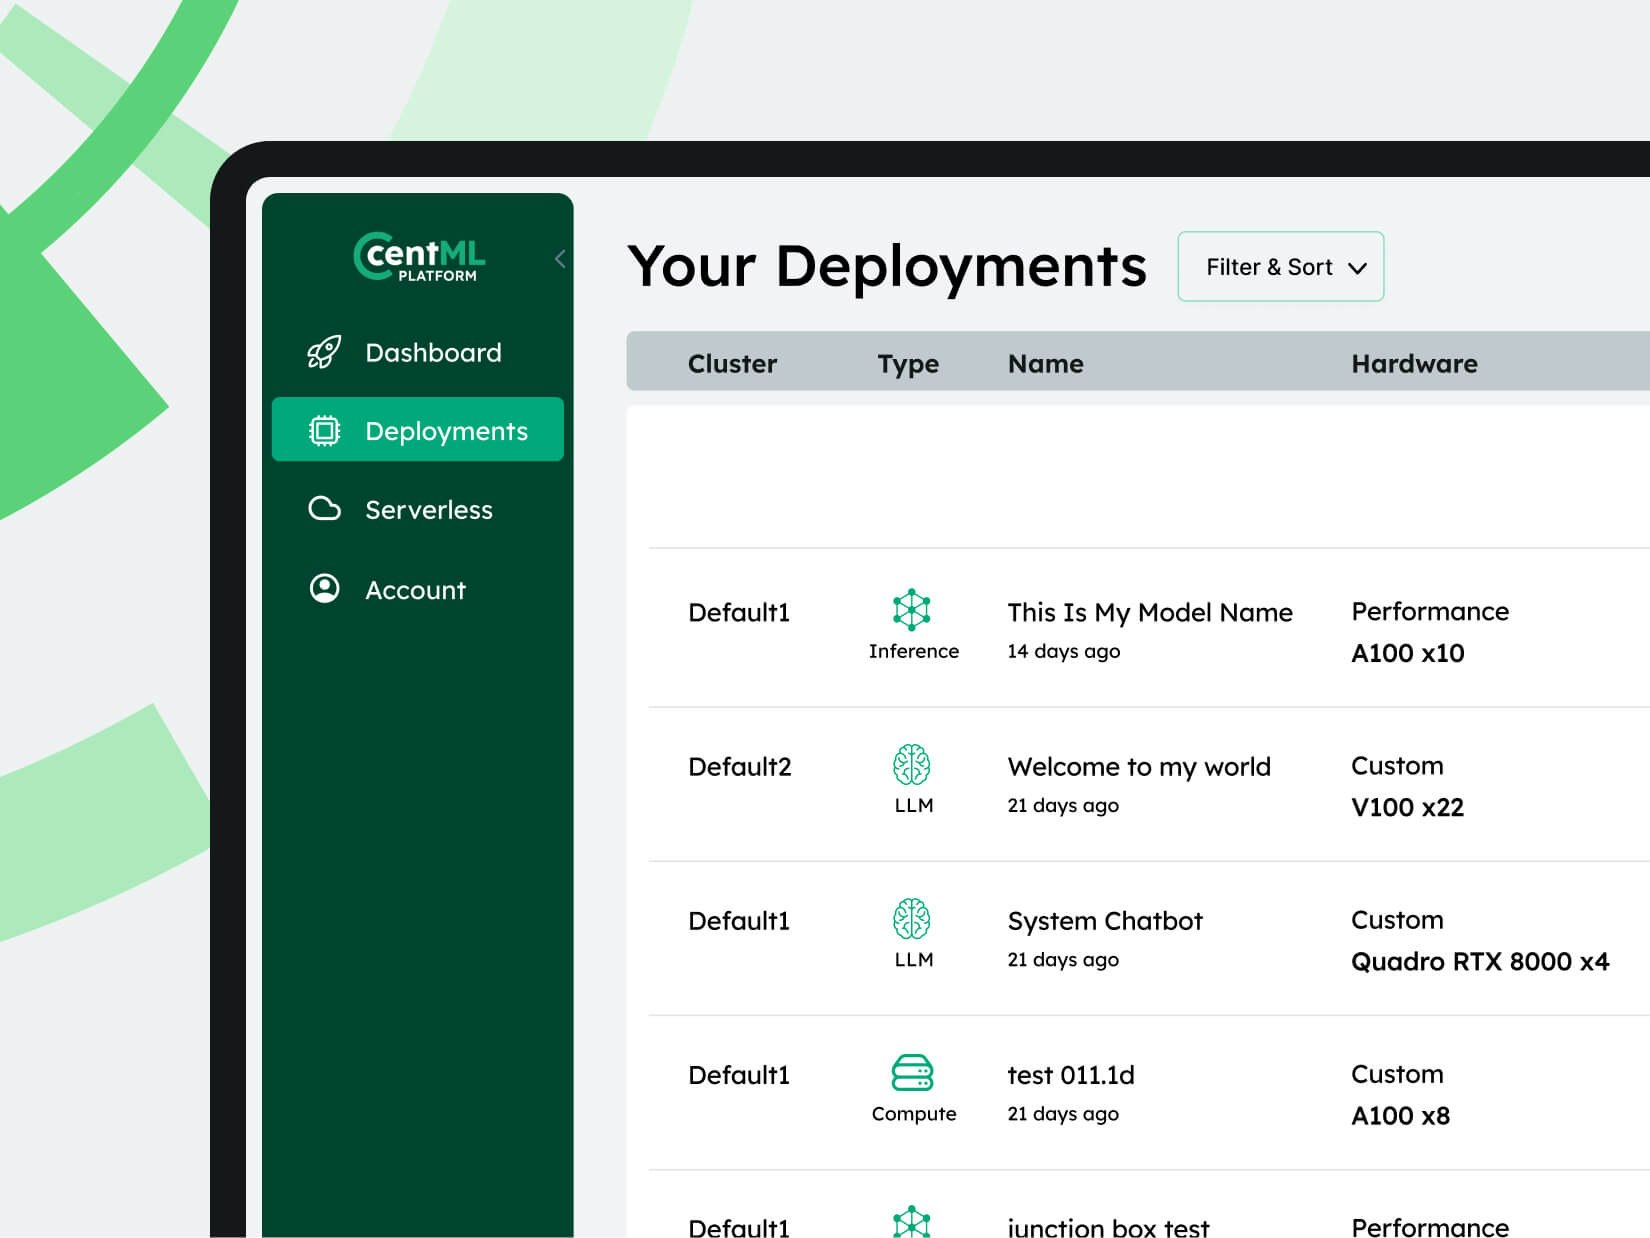Image resolution: width=1650 pixels, height=1238 pixels.
Task: Collapse the sidebar with the chevron arrow
Action: (560, 259)
